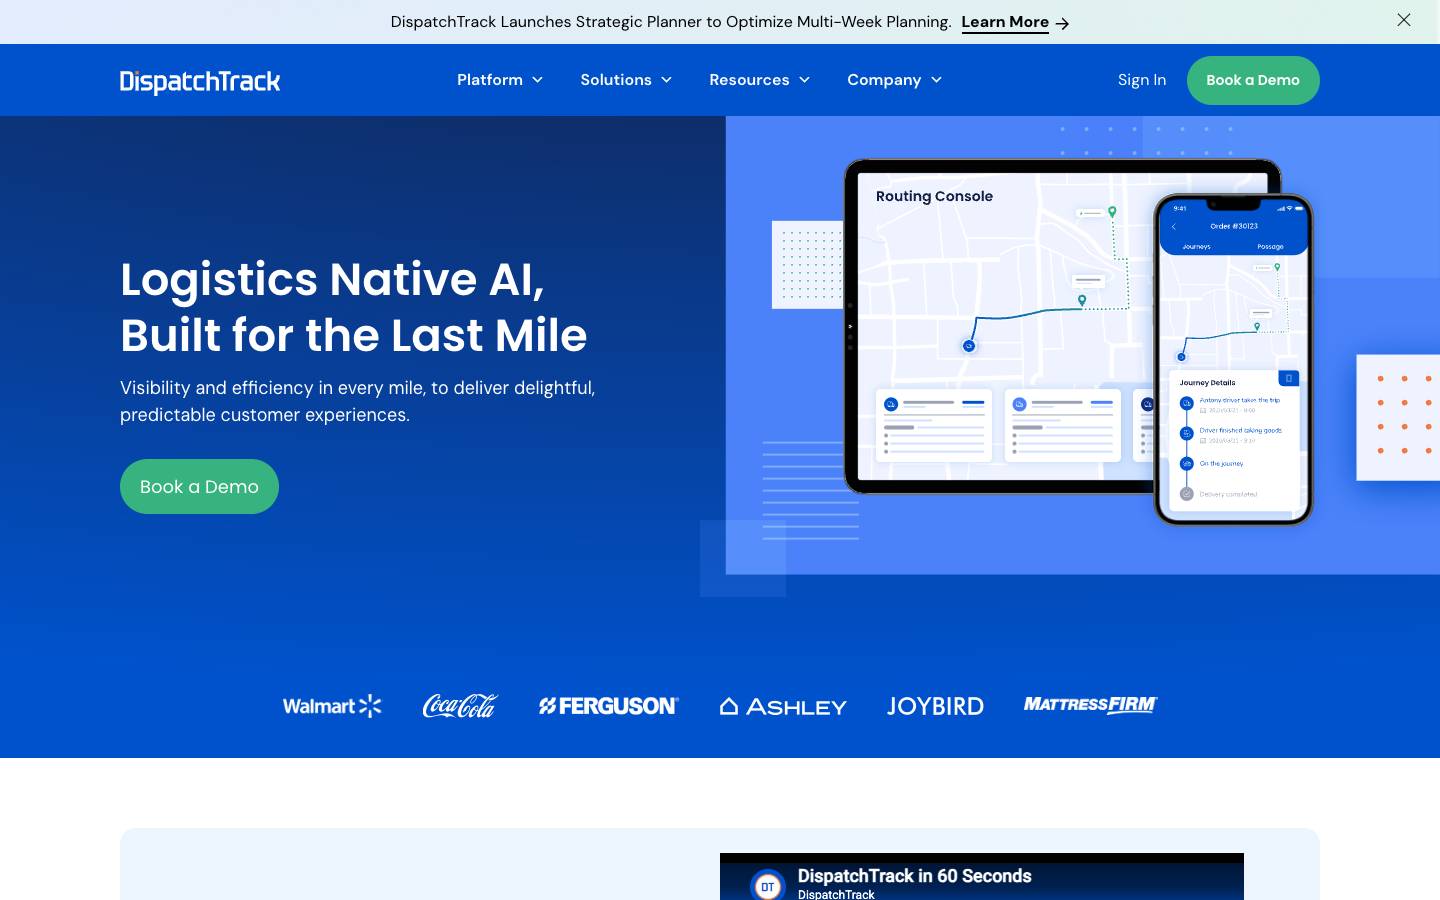This screenshot has width=1440, height=900.
Task: Click the Walmart logo
Action: point(332,706)
